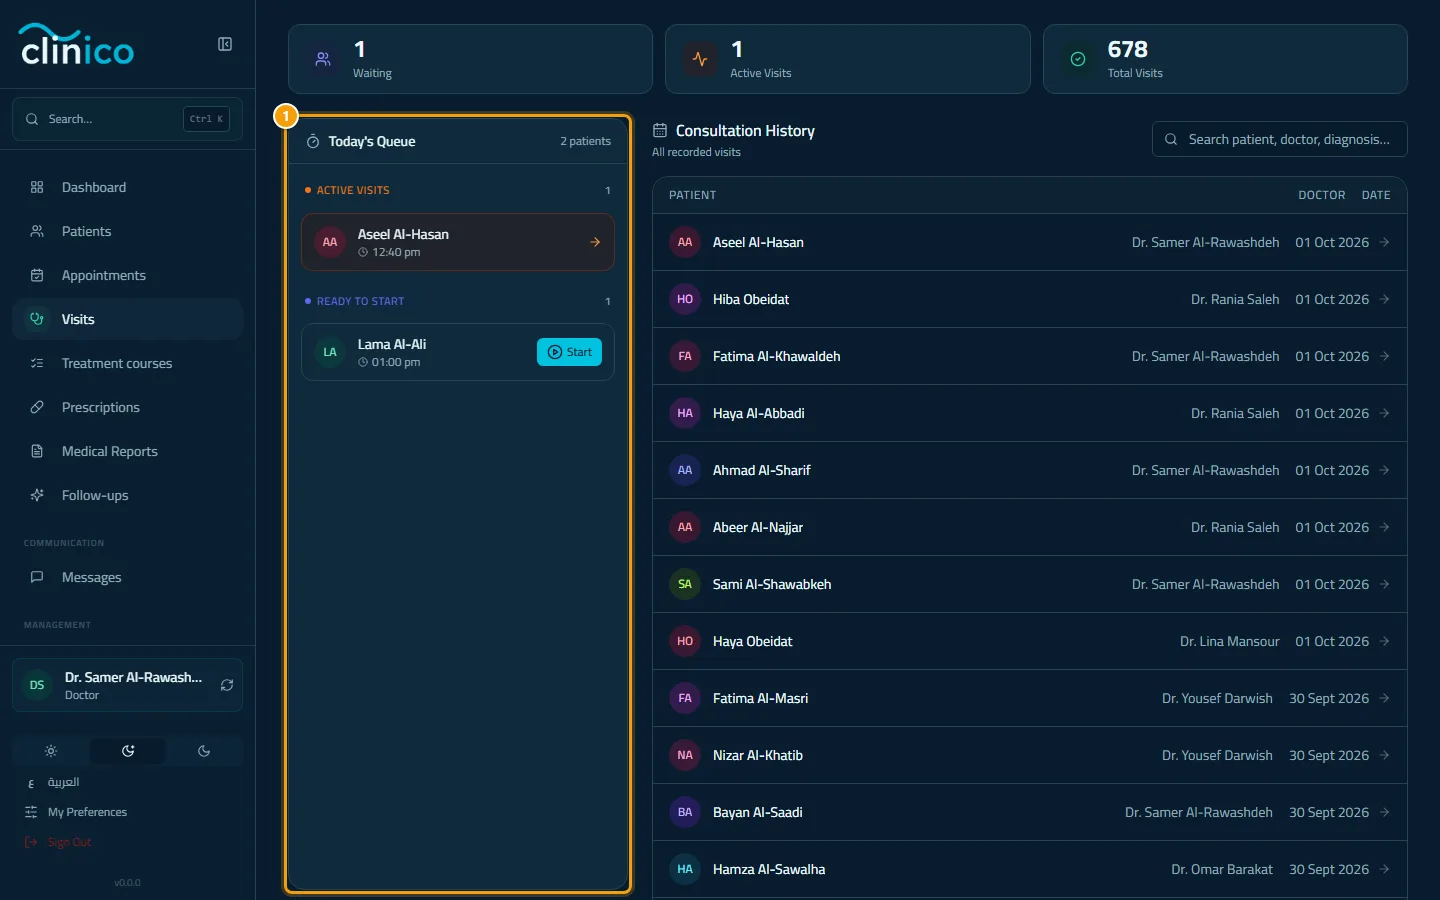Click Sign Out
This screenshot has height=900, width=1440.
pos(69,842)
